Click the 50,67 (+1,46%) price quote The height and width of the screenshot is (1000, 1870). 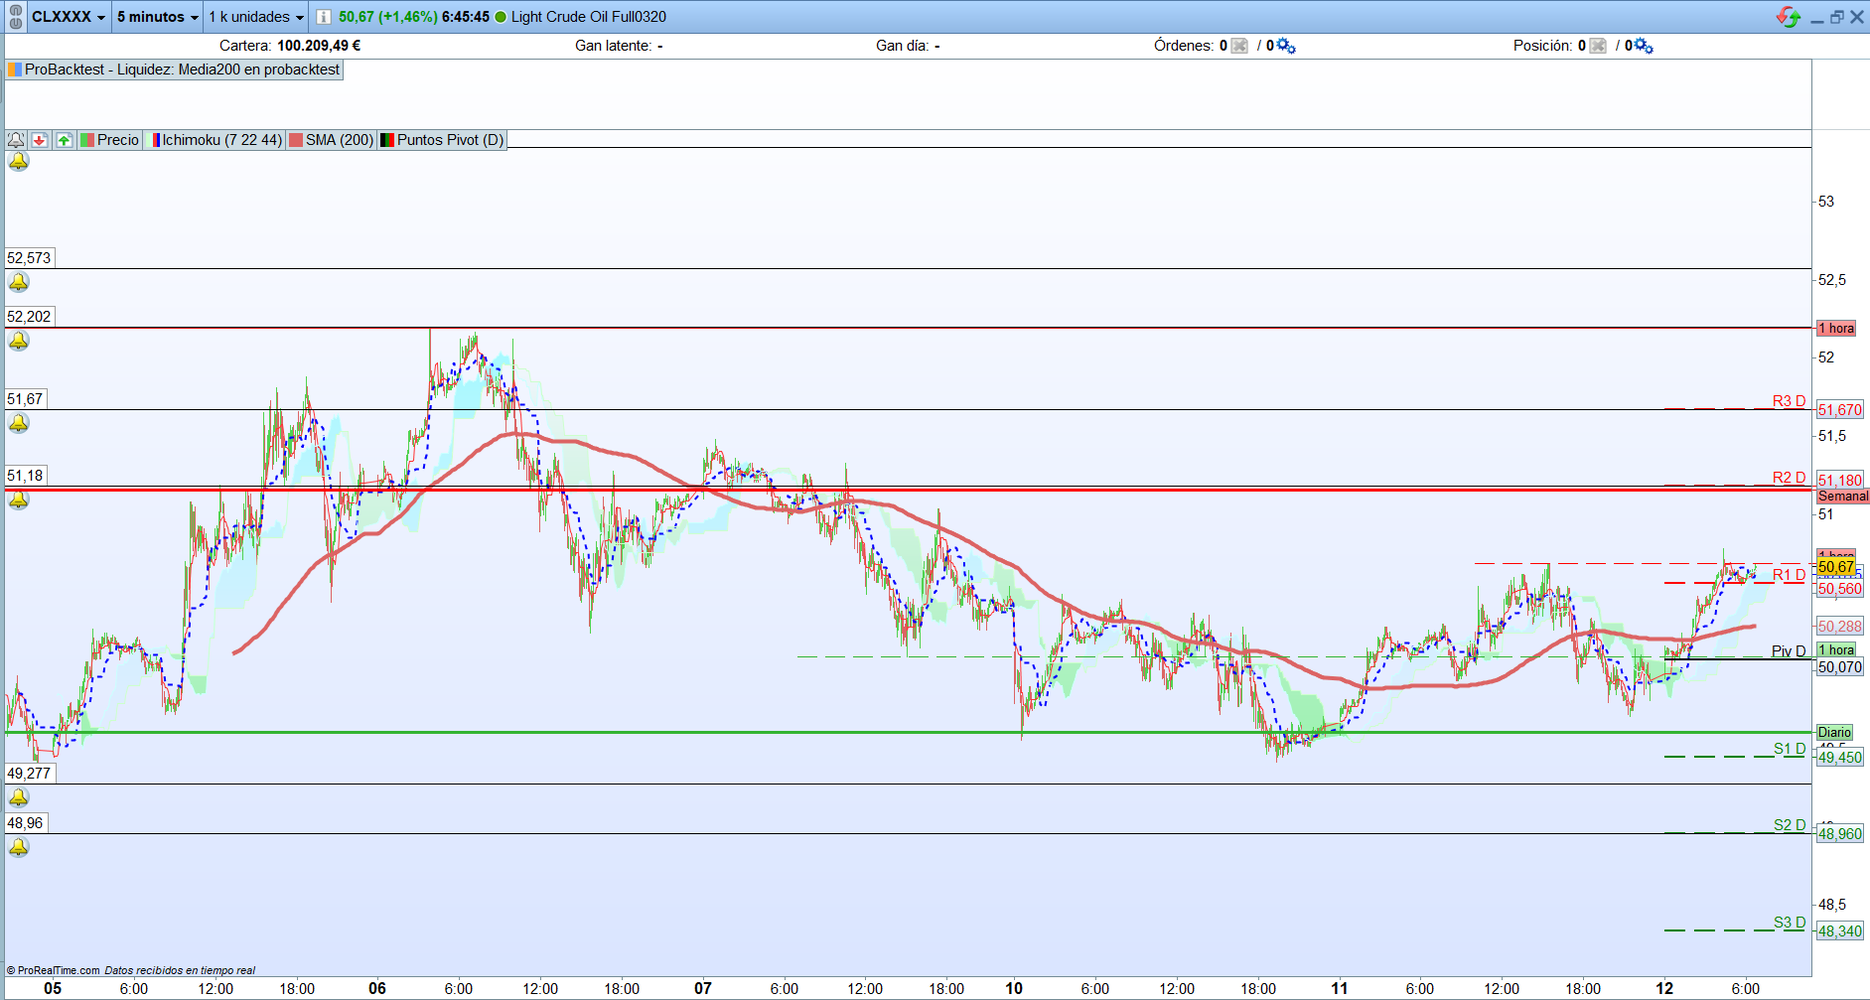388,17
